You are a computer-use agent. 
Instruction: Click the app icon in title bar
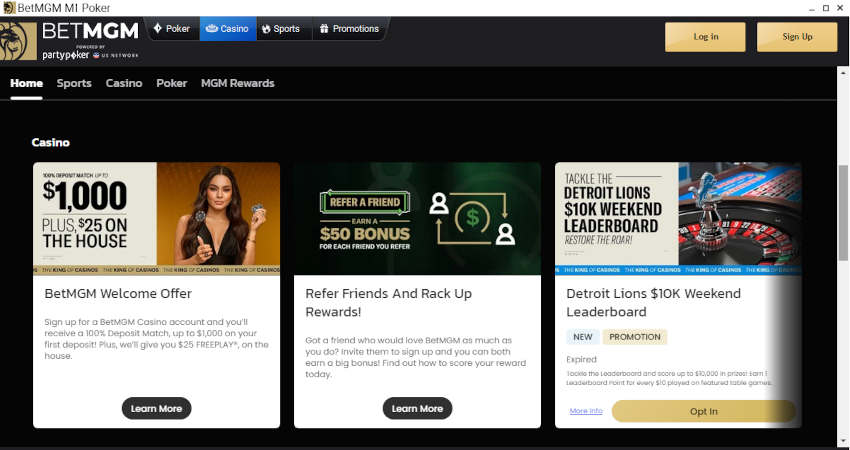(x=9, y=8)
